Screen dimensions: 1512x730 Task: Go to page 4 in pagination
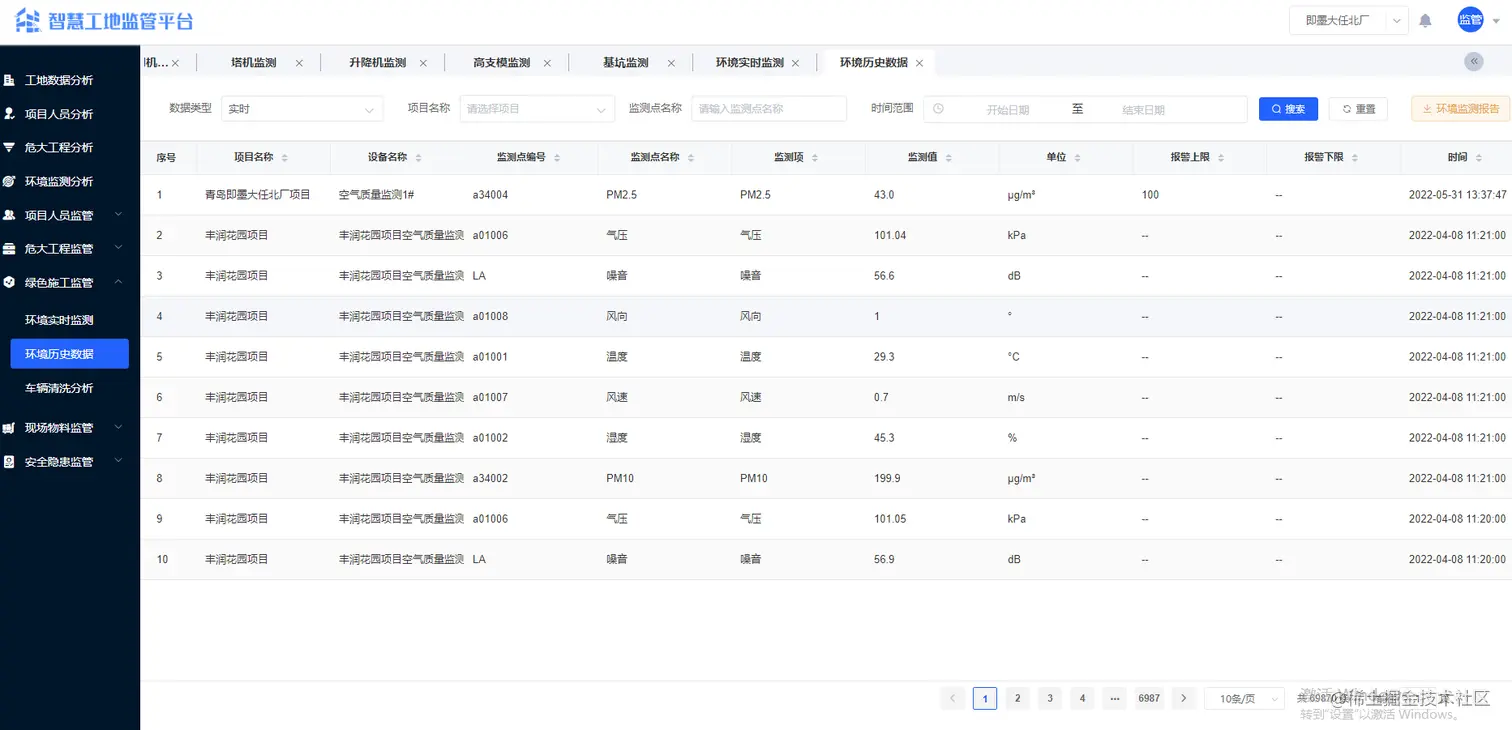[x=1081, y=698]
